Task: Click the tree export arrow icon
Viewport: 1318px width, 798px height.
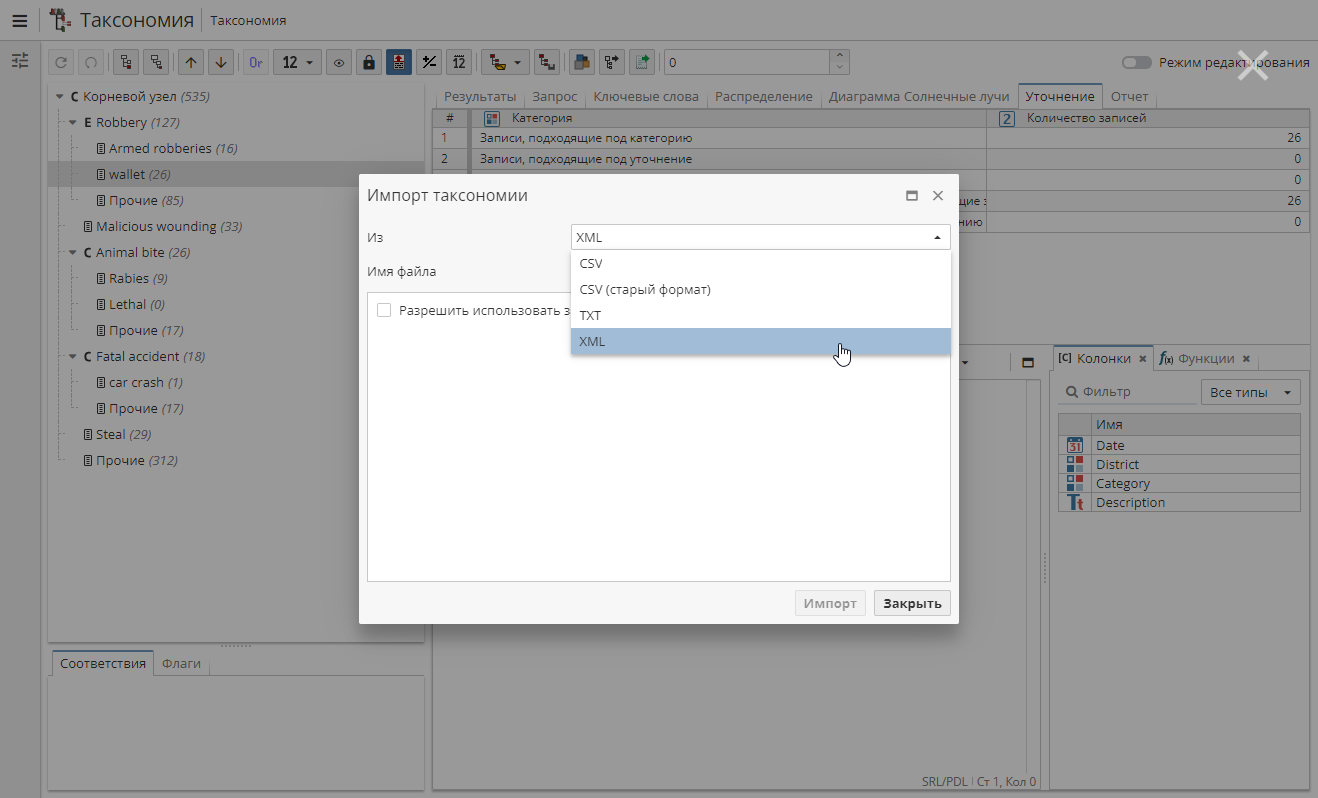Action: (611, 62)
